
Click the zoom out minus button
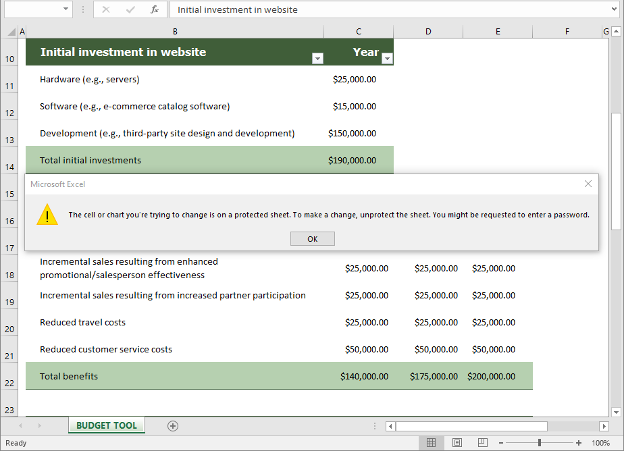[501, 443]
